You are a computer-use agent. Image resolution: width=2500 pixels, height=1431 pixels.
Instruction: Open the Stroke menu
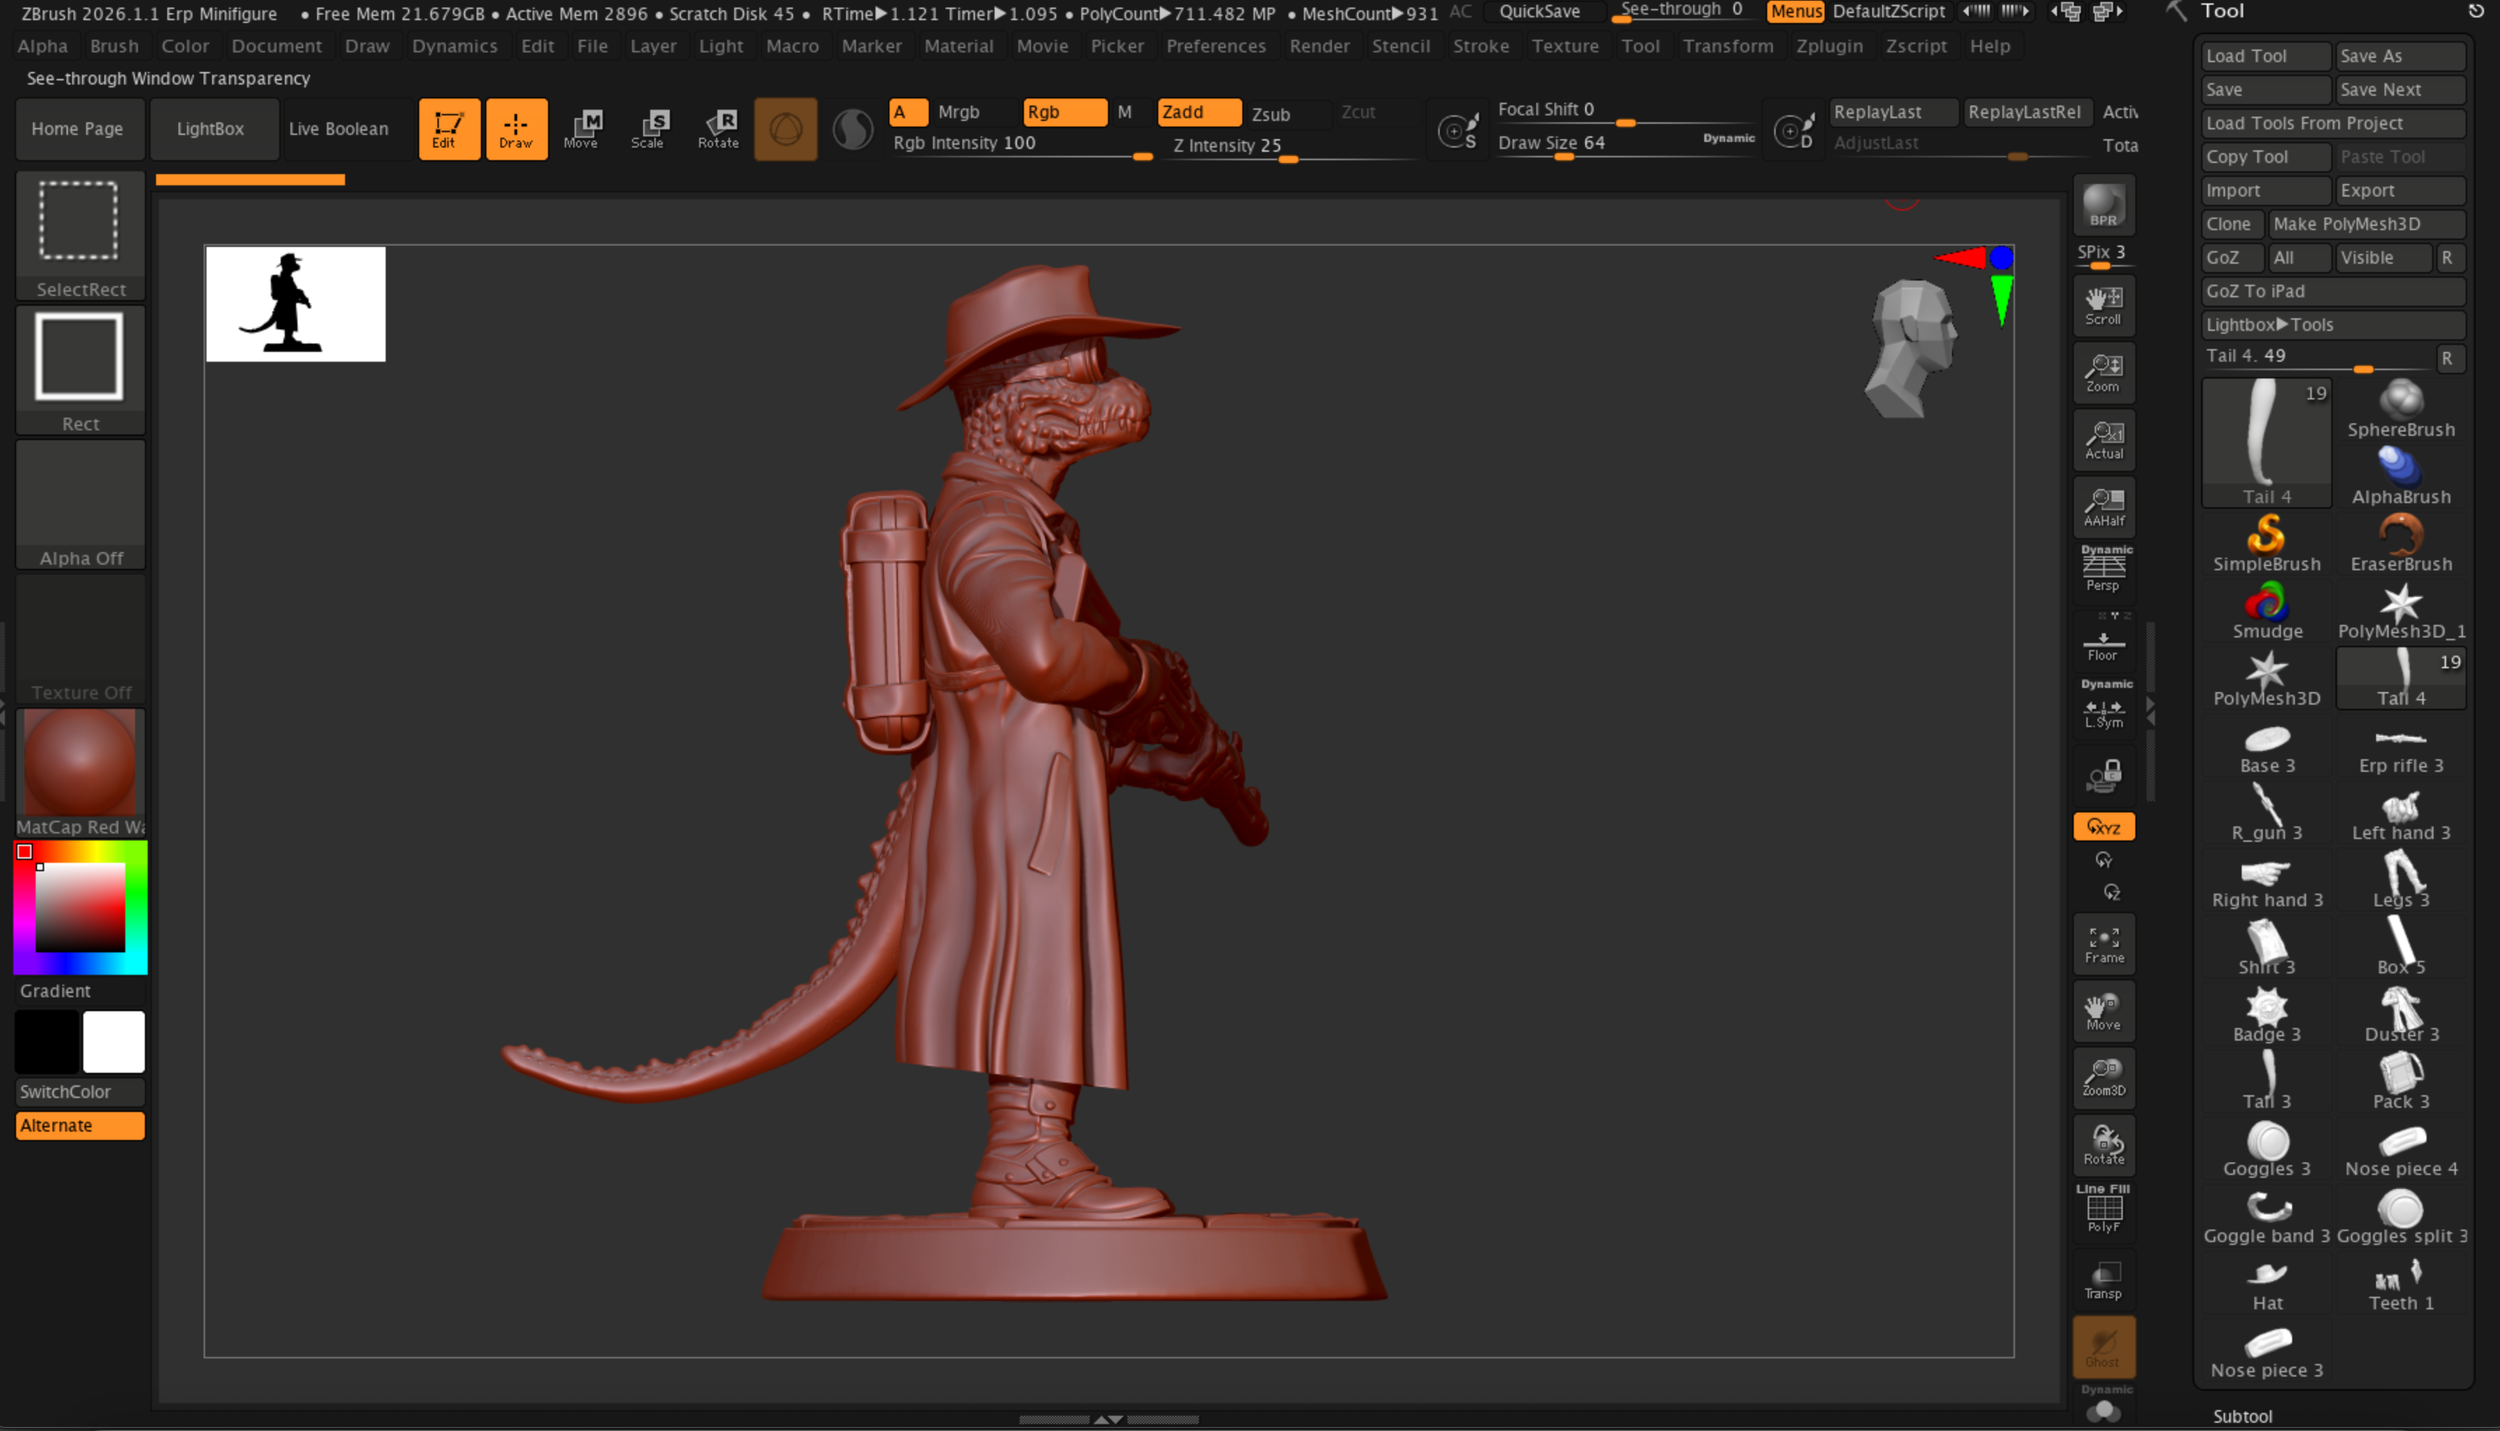[1480, 46]
